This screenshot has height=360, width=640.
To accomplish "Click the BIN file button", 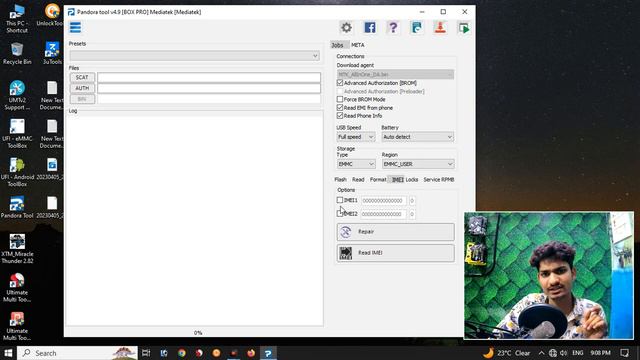I will coord(82,99).
